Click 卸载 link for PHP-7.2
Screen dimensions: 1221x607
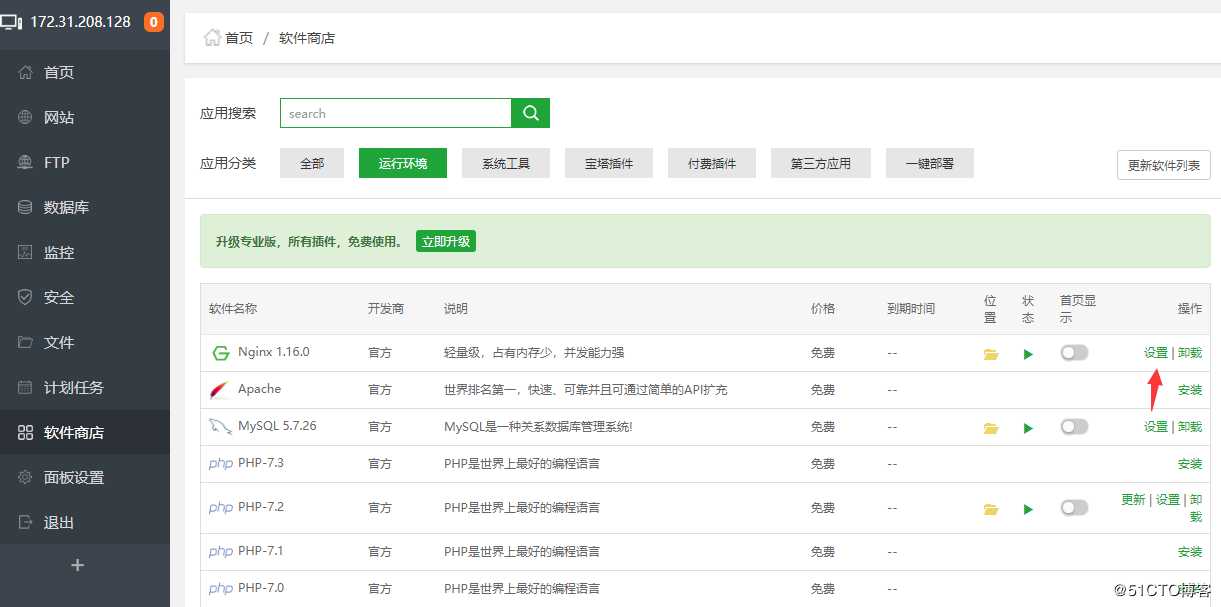[x=1196, y=508]
